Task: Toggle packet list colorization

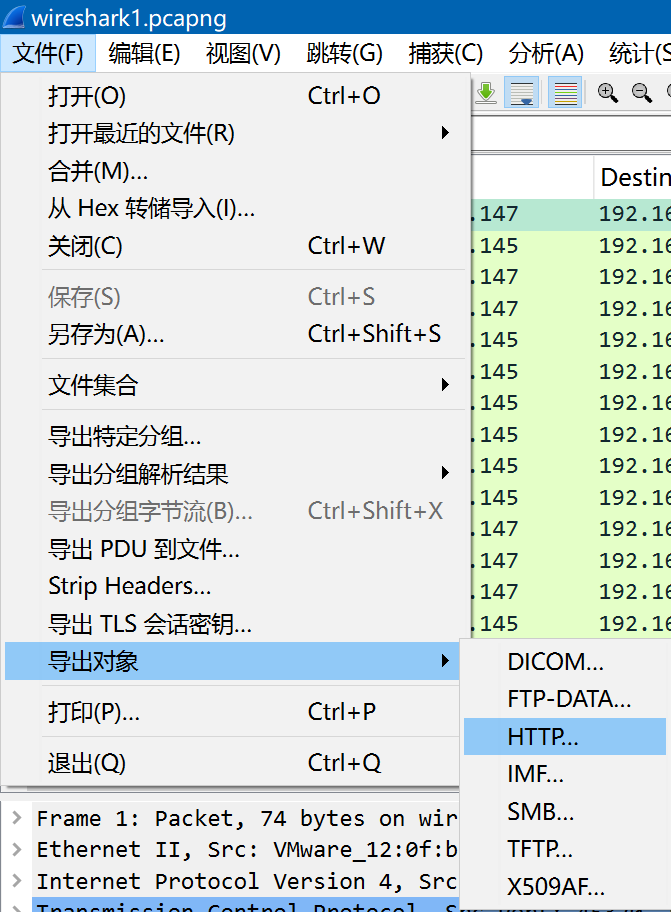Action: point(566,94)
